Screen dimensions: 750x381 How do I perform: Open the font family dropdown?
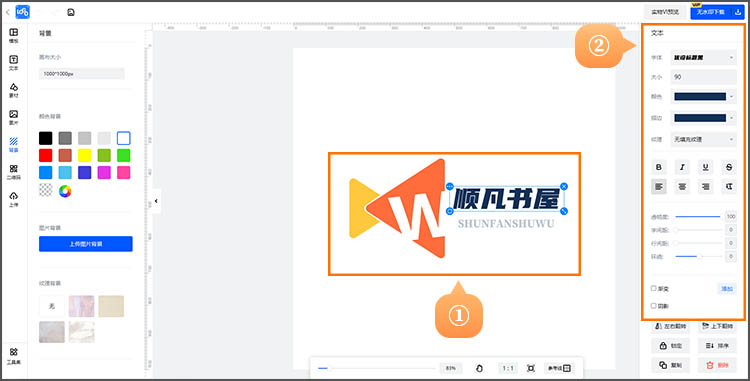703,57
